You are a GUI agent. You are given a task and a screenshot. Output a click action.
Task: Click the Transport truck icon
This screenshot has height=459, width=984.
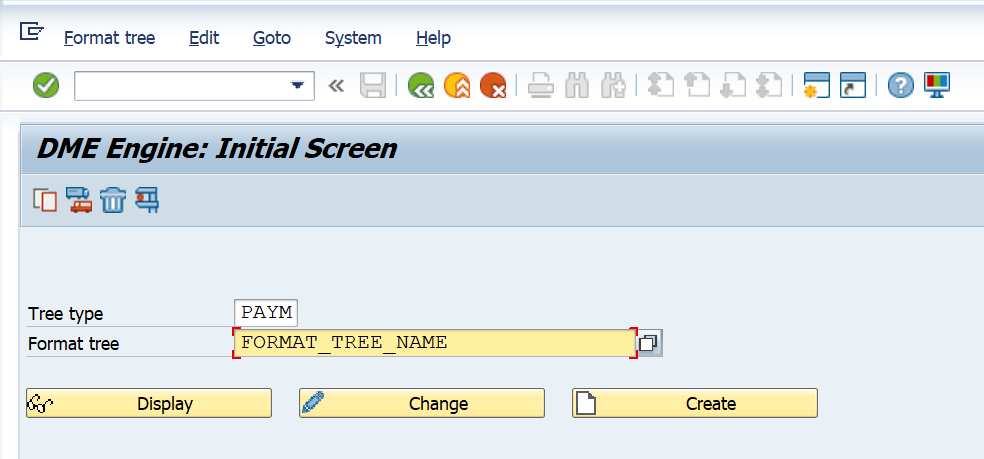tap(79, 200)
